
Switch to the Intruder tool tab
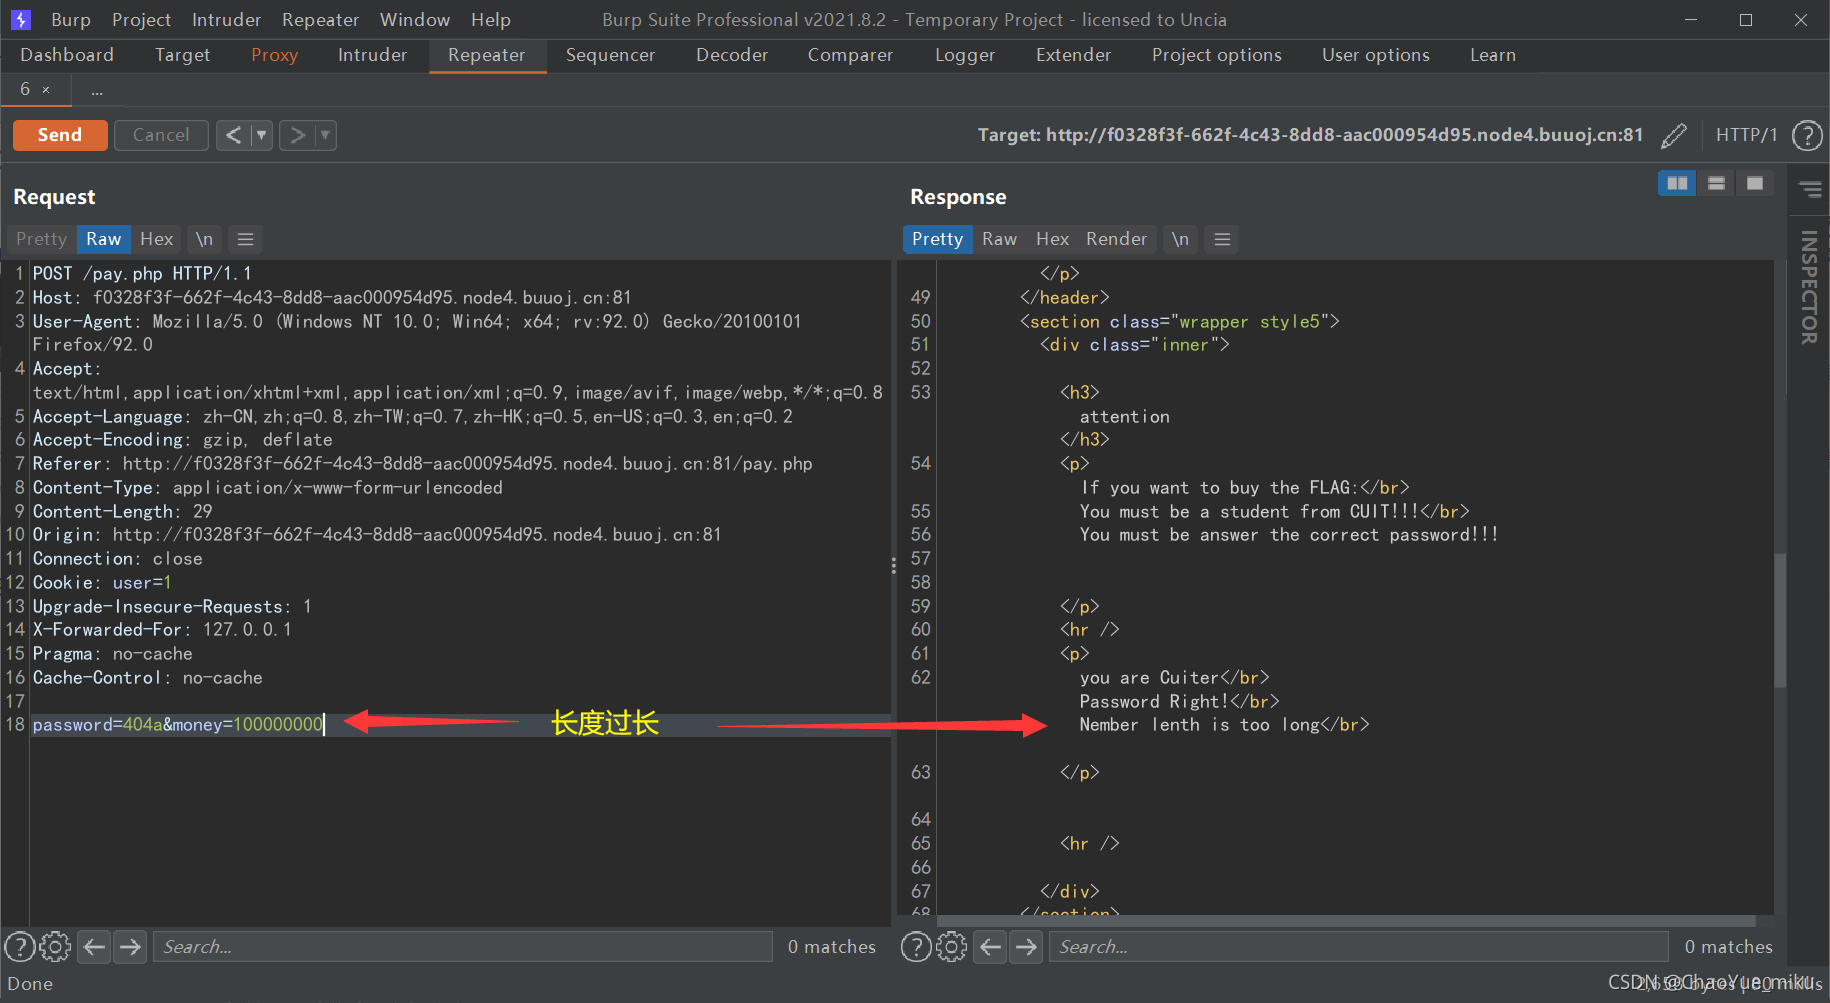coord(372,55)
